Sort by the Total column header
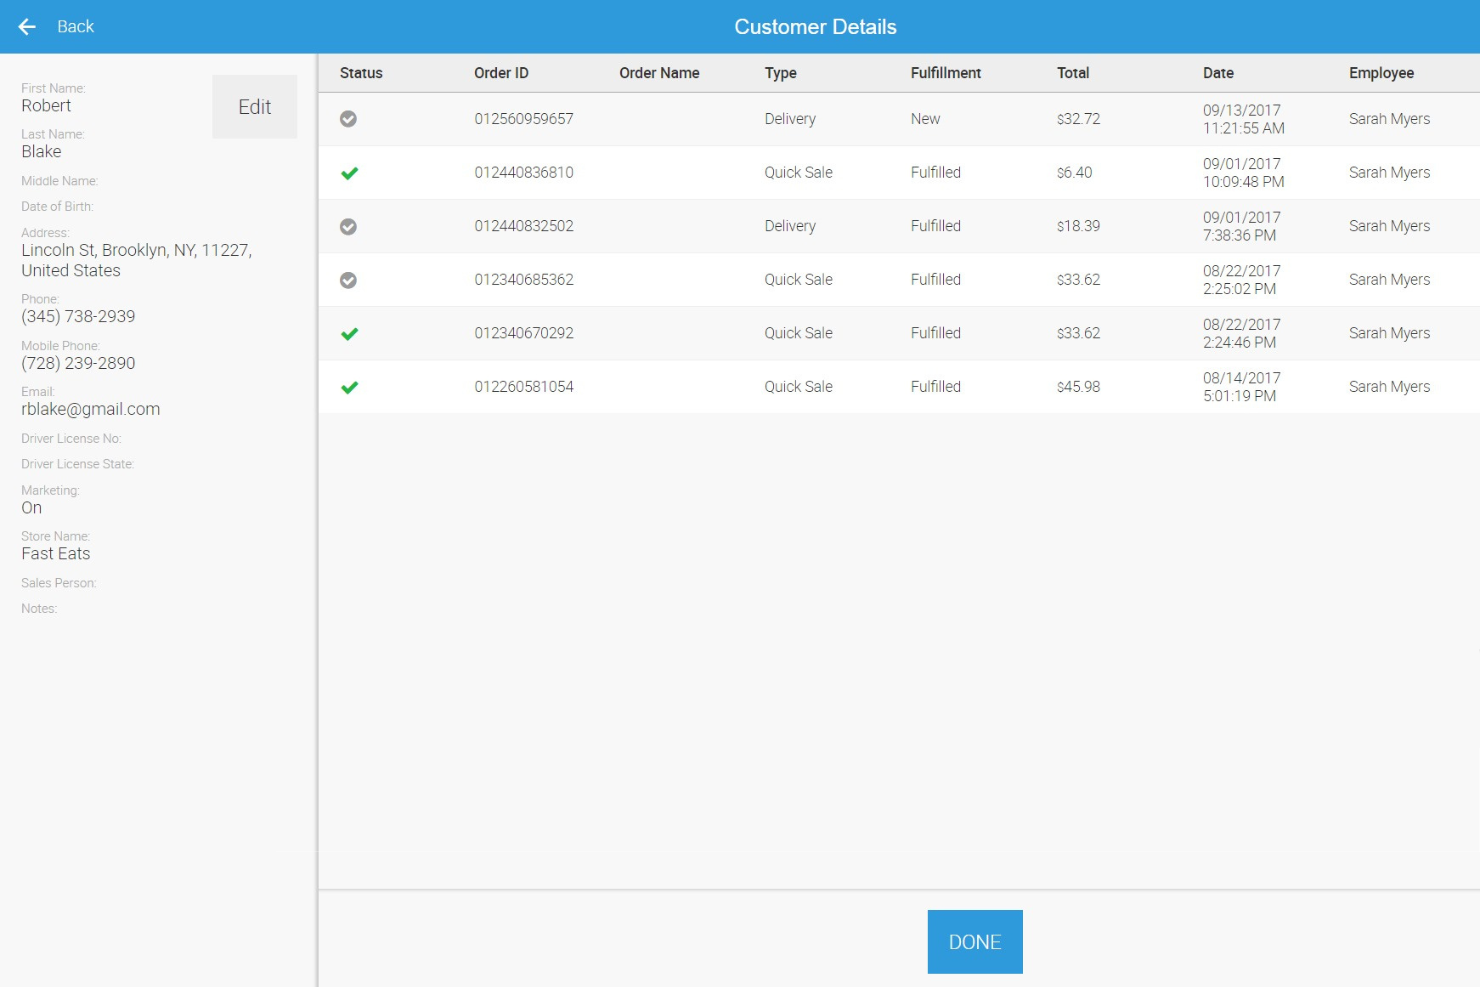 click(x=1073, y=72)
